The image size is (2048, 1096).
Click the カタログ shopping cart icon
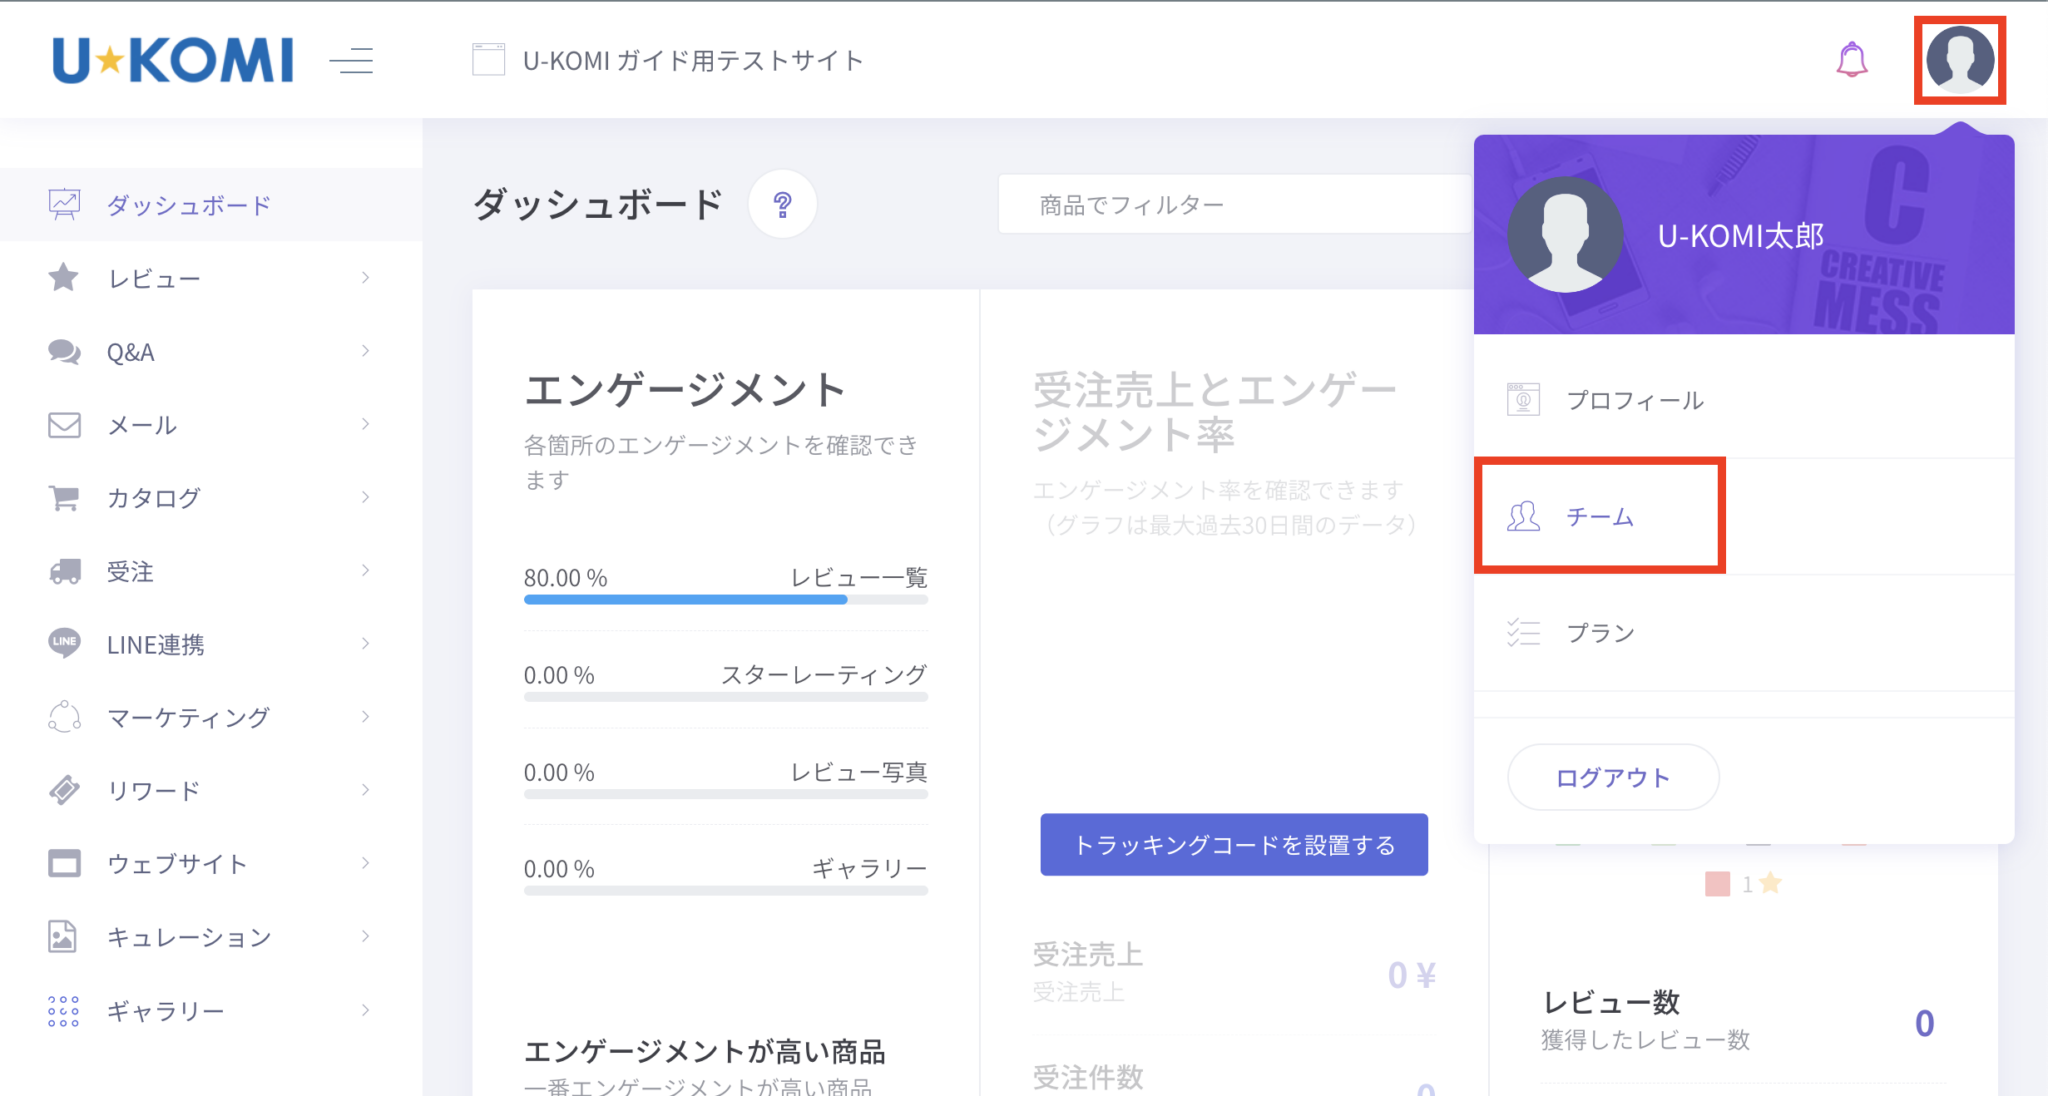click(64, 497)
